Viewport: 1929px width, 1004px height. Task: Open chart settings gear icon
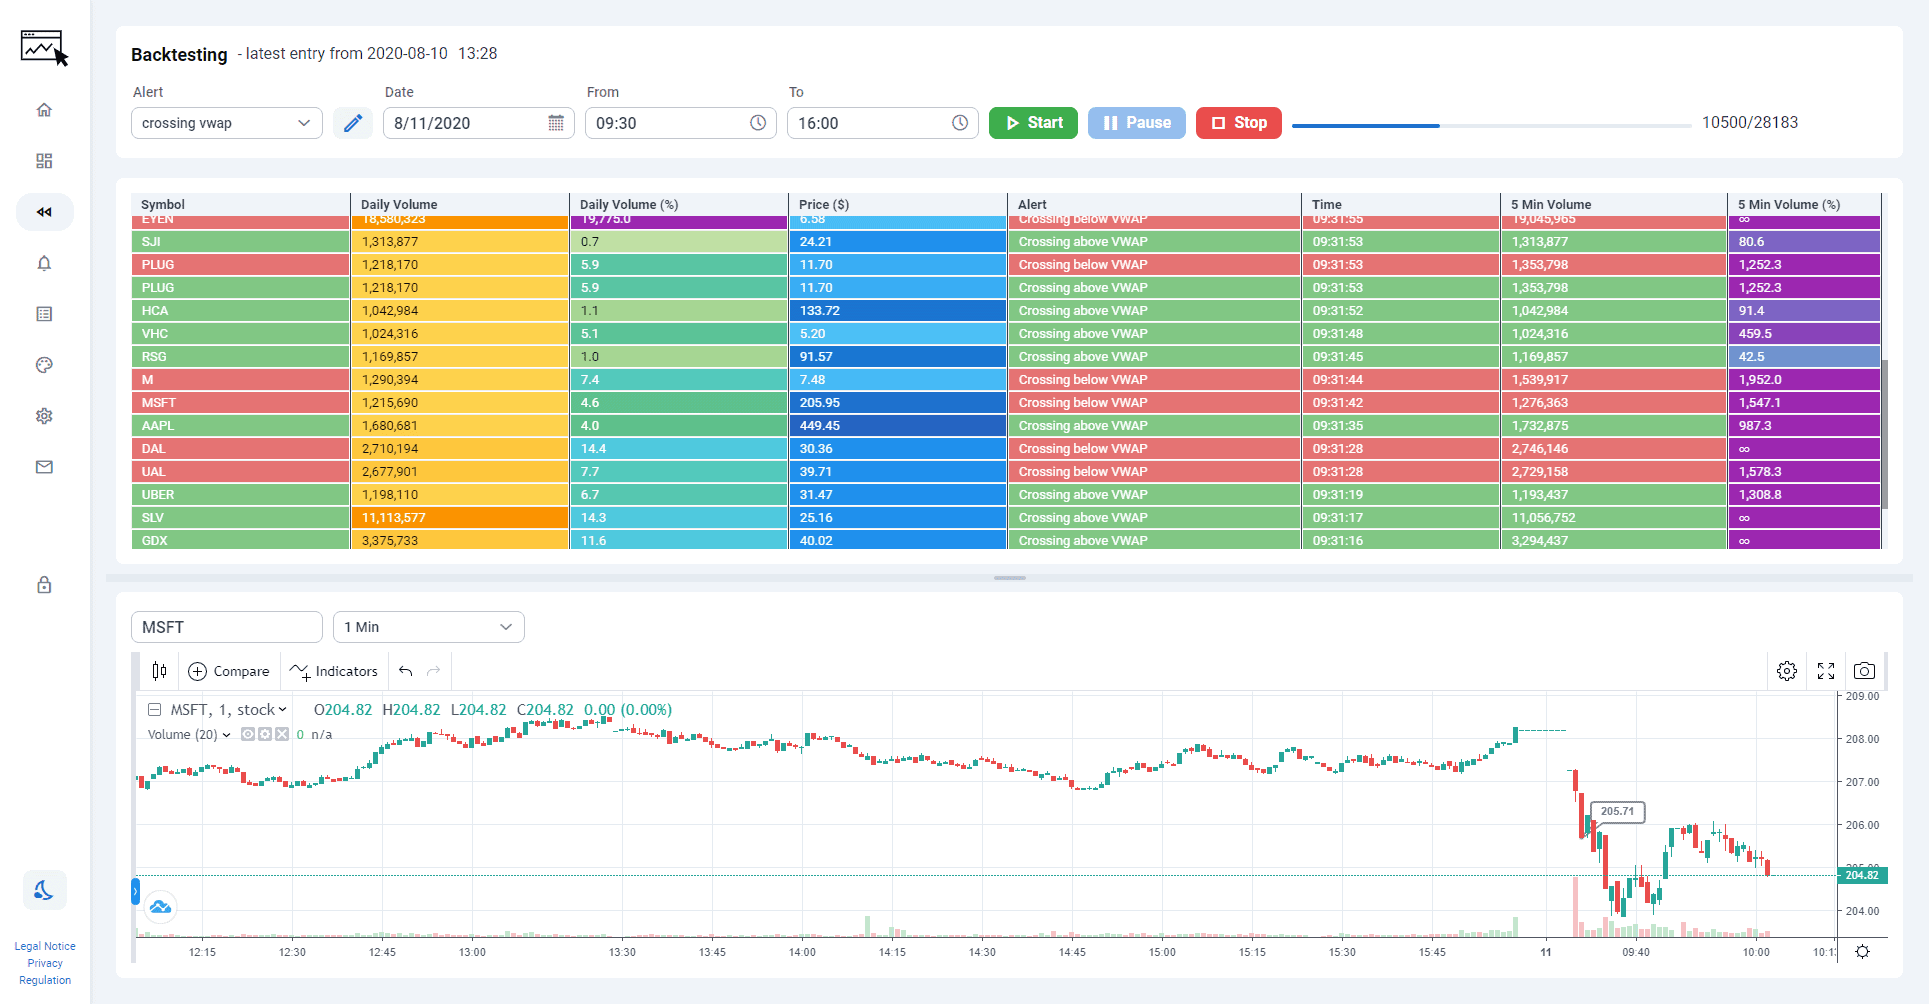point(1787,671)
